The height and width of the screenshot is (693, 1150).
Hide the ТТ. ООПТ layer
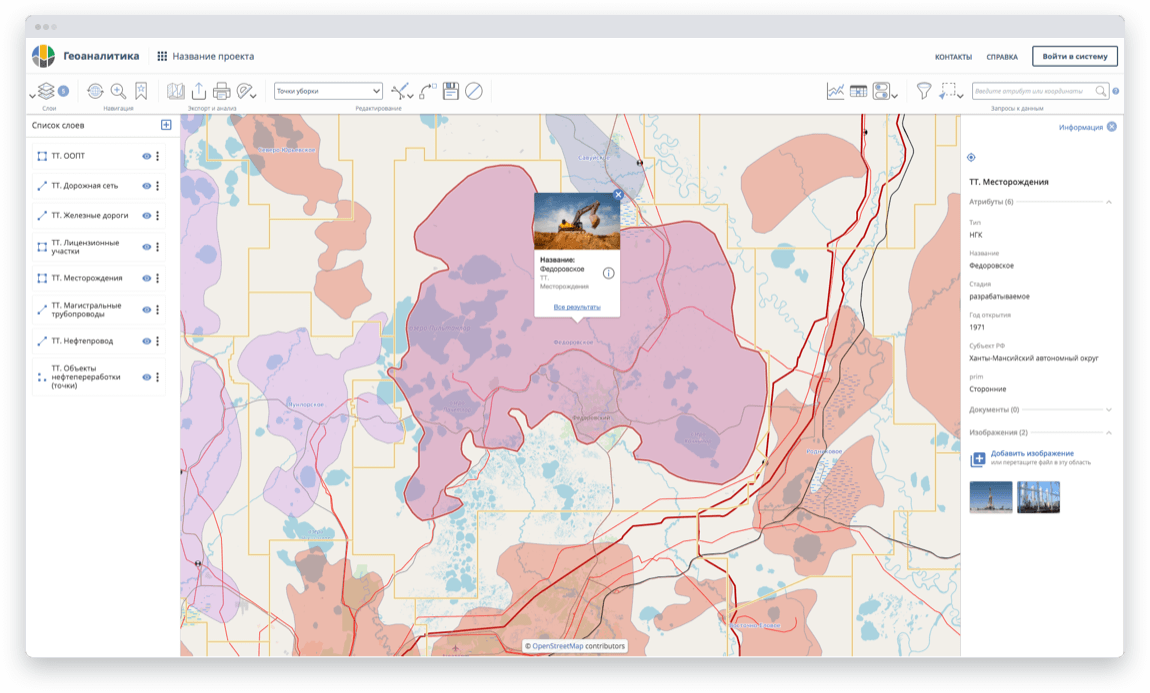pos(146,157)
